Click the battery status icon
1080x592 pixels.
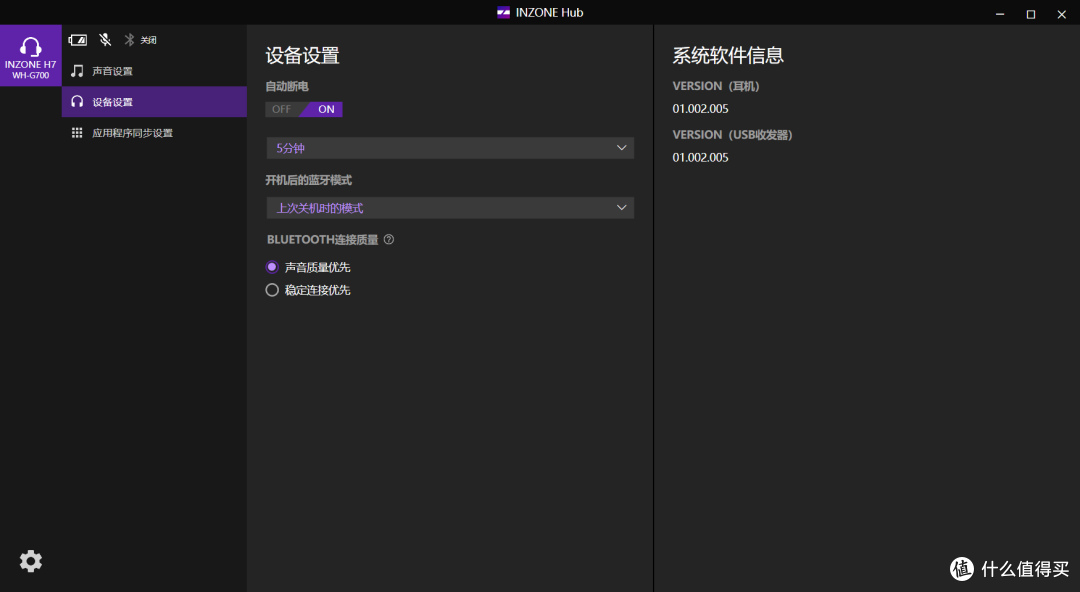[x=78, y=40]
